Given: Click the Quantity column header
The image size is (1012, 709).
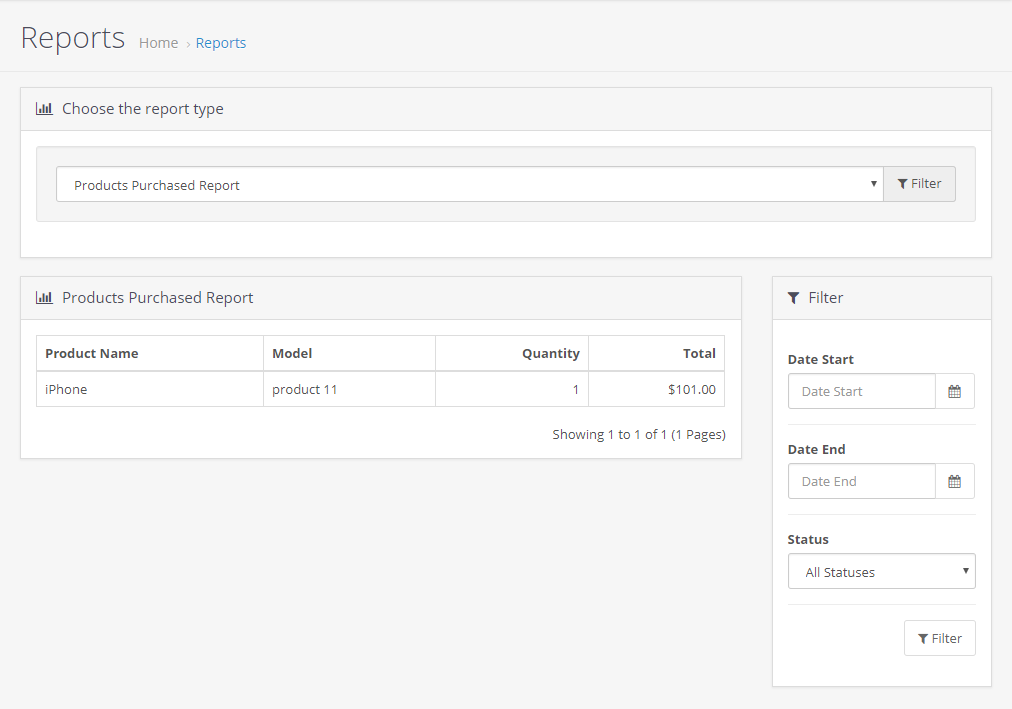Looking at the screenshot, I should click(x=550, y=353).
